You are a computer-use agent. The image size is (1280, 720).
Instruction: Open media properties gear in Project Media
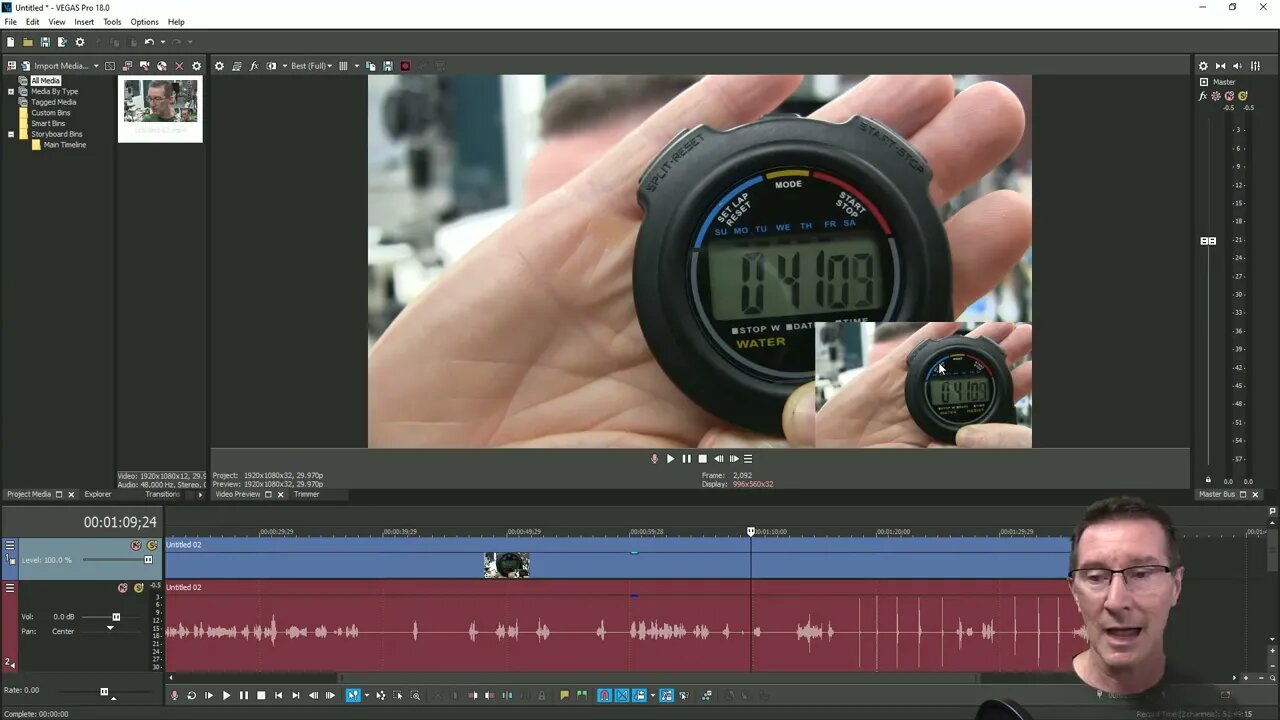tap(196, 66)
